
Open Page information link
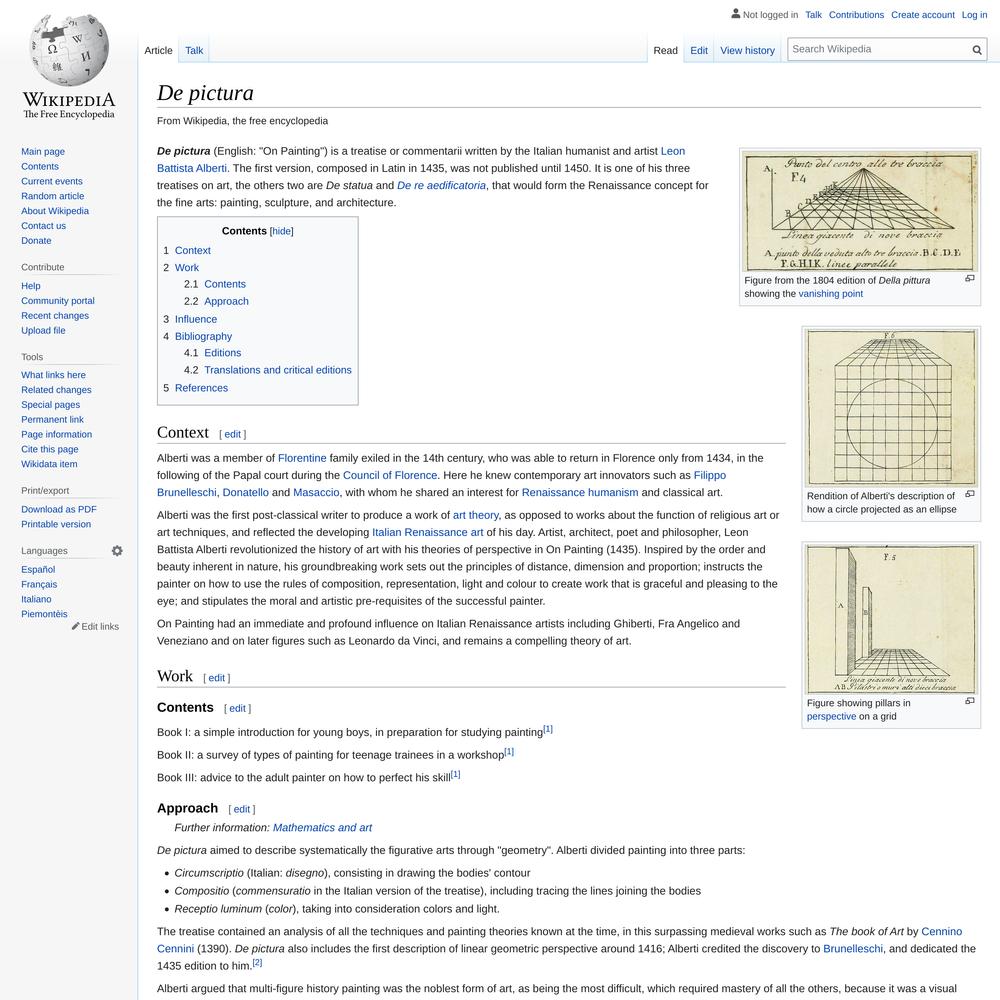click(56, 434)
